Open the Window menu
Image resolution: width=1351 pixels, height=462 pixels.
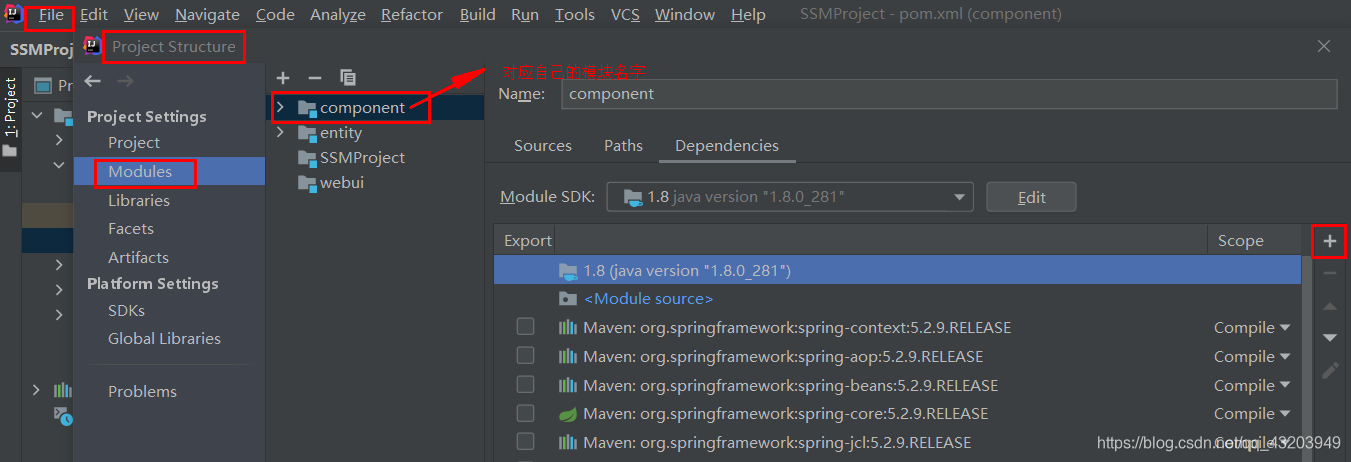coord(685,15)
